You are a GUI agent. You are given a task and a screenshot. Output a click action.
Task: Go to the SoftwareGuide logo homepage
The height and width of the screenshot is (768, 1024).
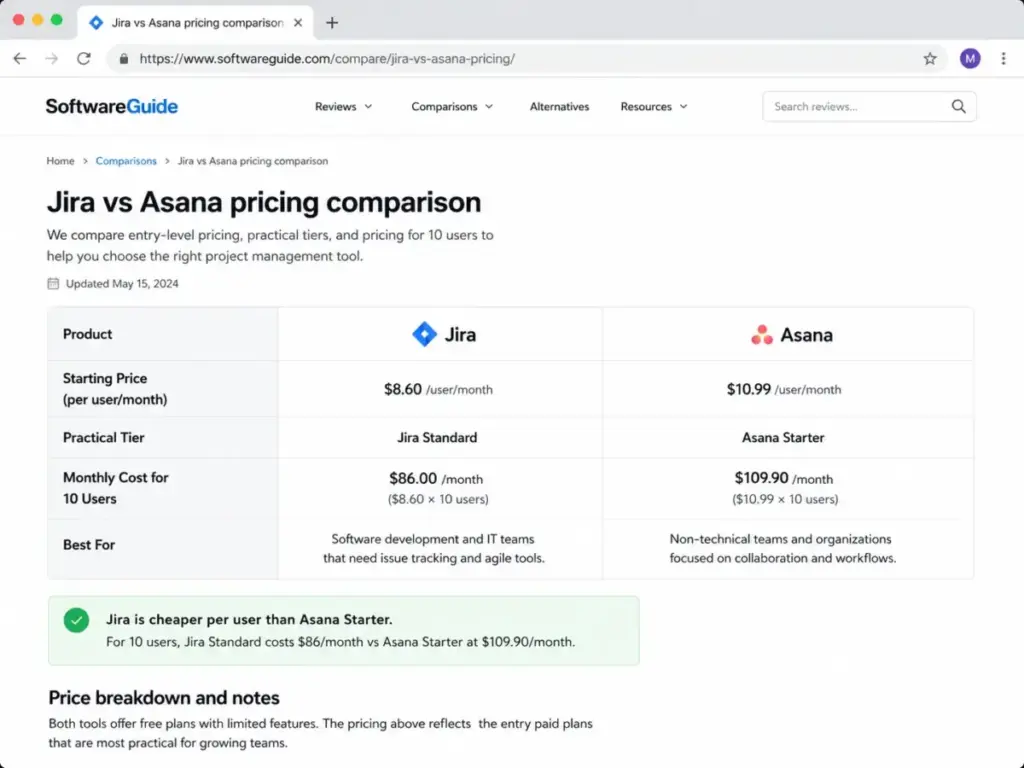112,106
